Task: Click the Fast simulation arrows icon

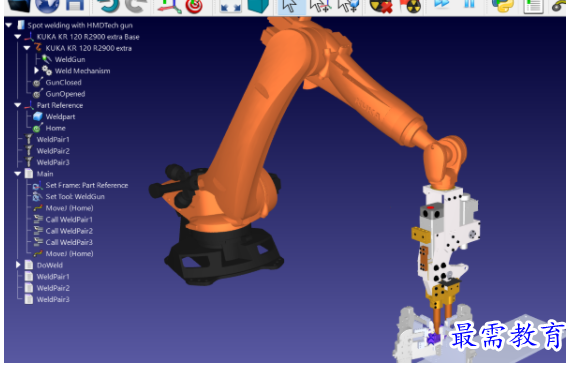Action: pos(441,4)
